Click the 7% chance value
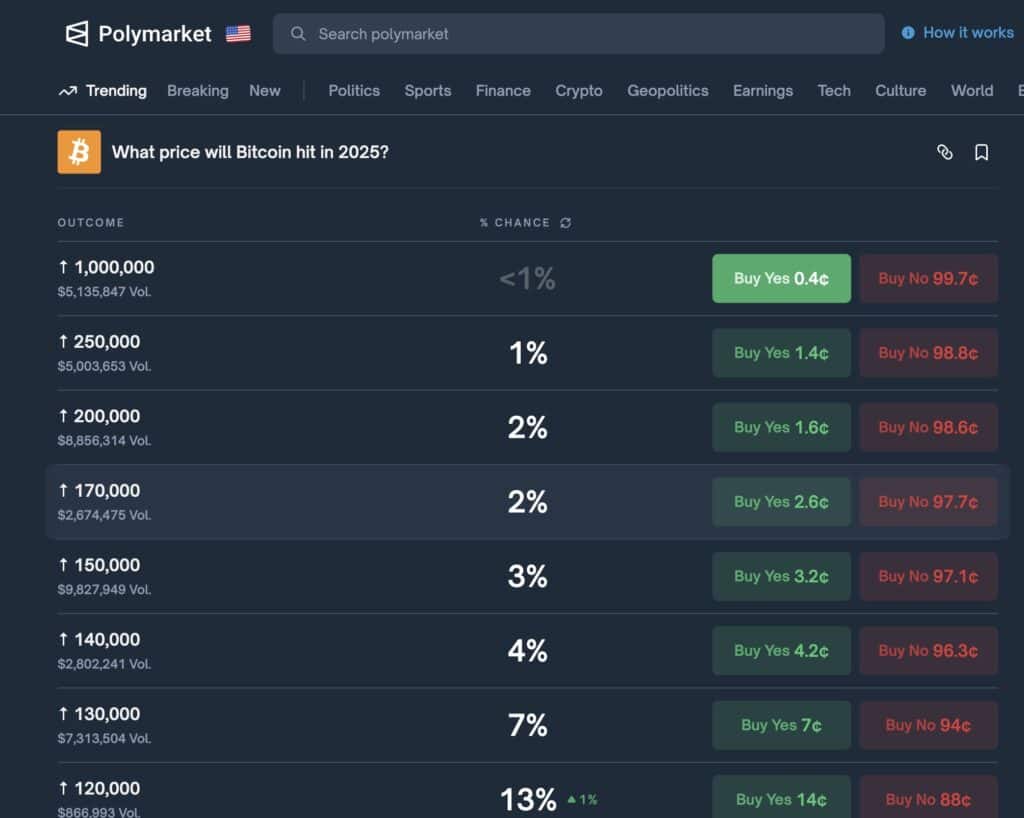 tap(528, 725)
